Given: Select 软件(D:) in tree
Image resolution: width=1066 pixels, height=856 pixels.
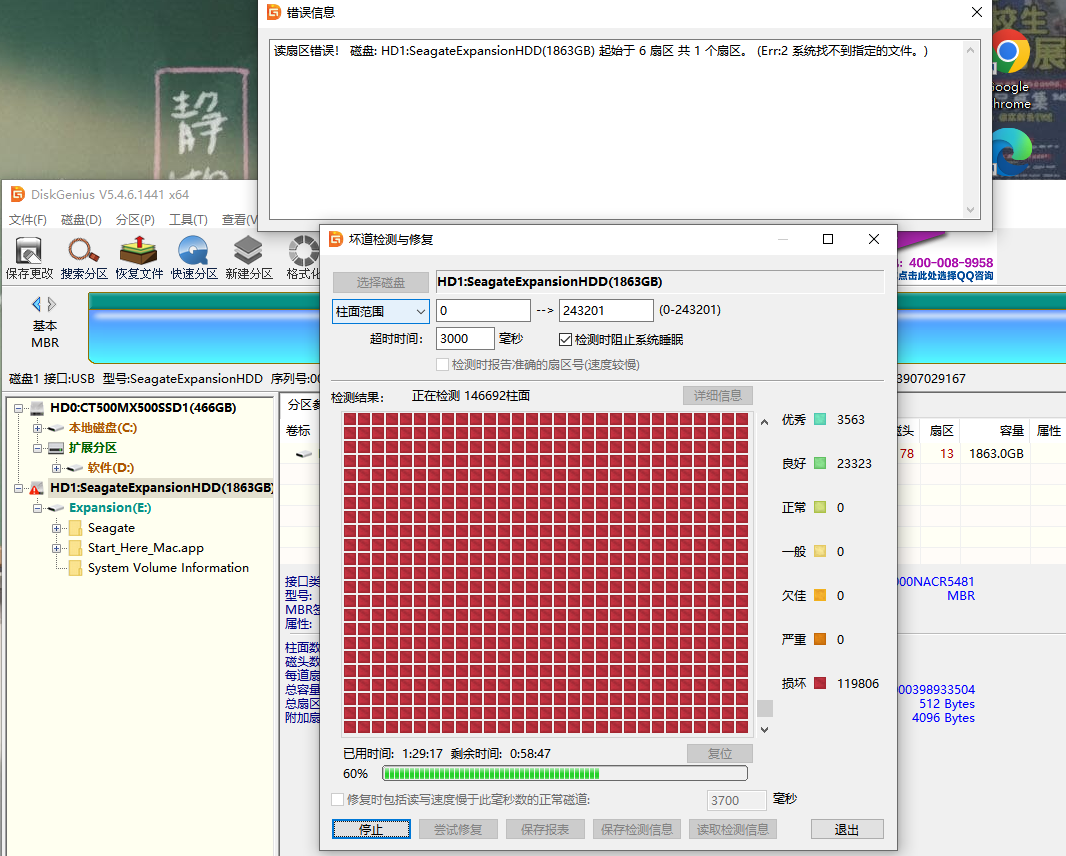Looking at the screenshot, I should [111, 468].
